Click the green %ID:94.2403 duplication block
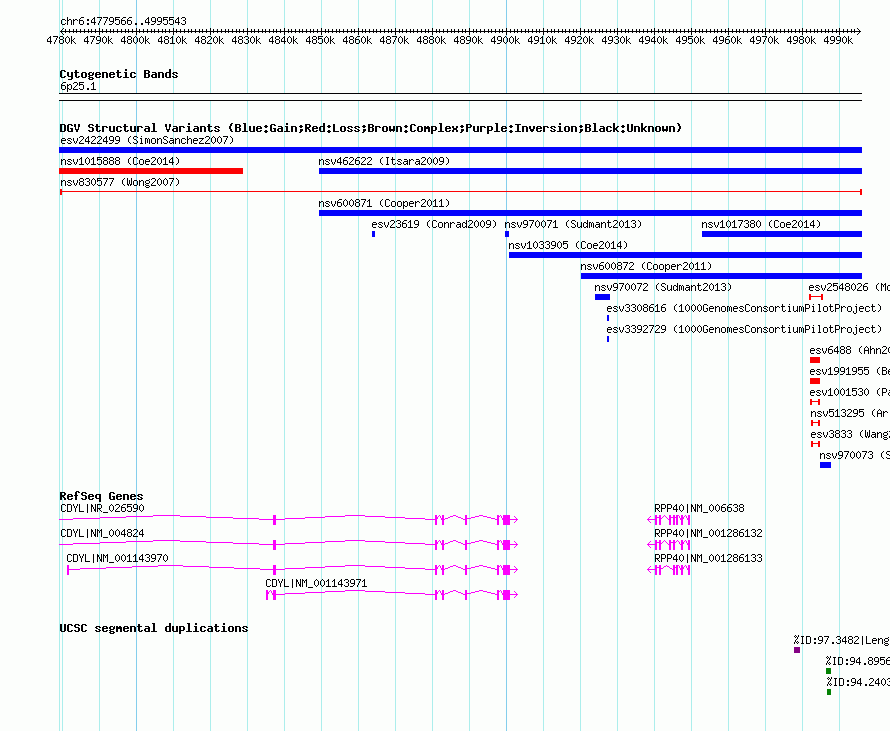This screenshot has width=890, height=731. [829, 692]
